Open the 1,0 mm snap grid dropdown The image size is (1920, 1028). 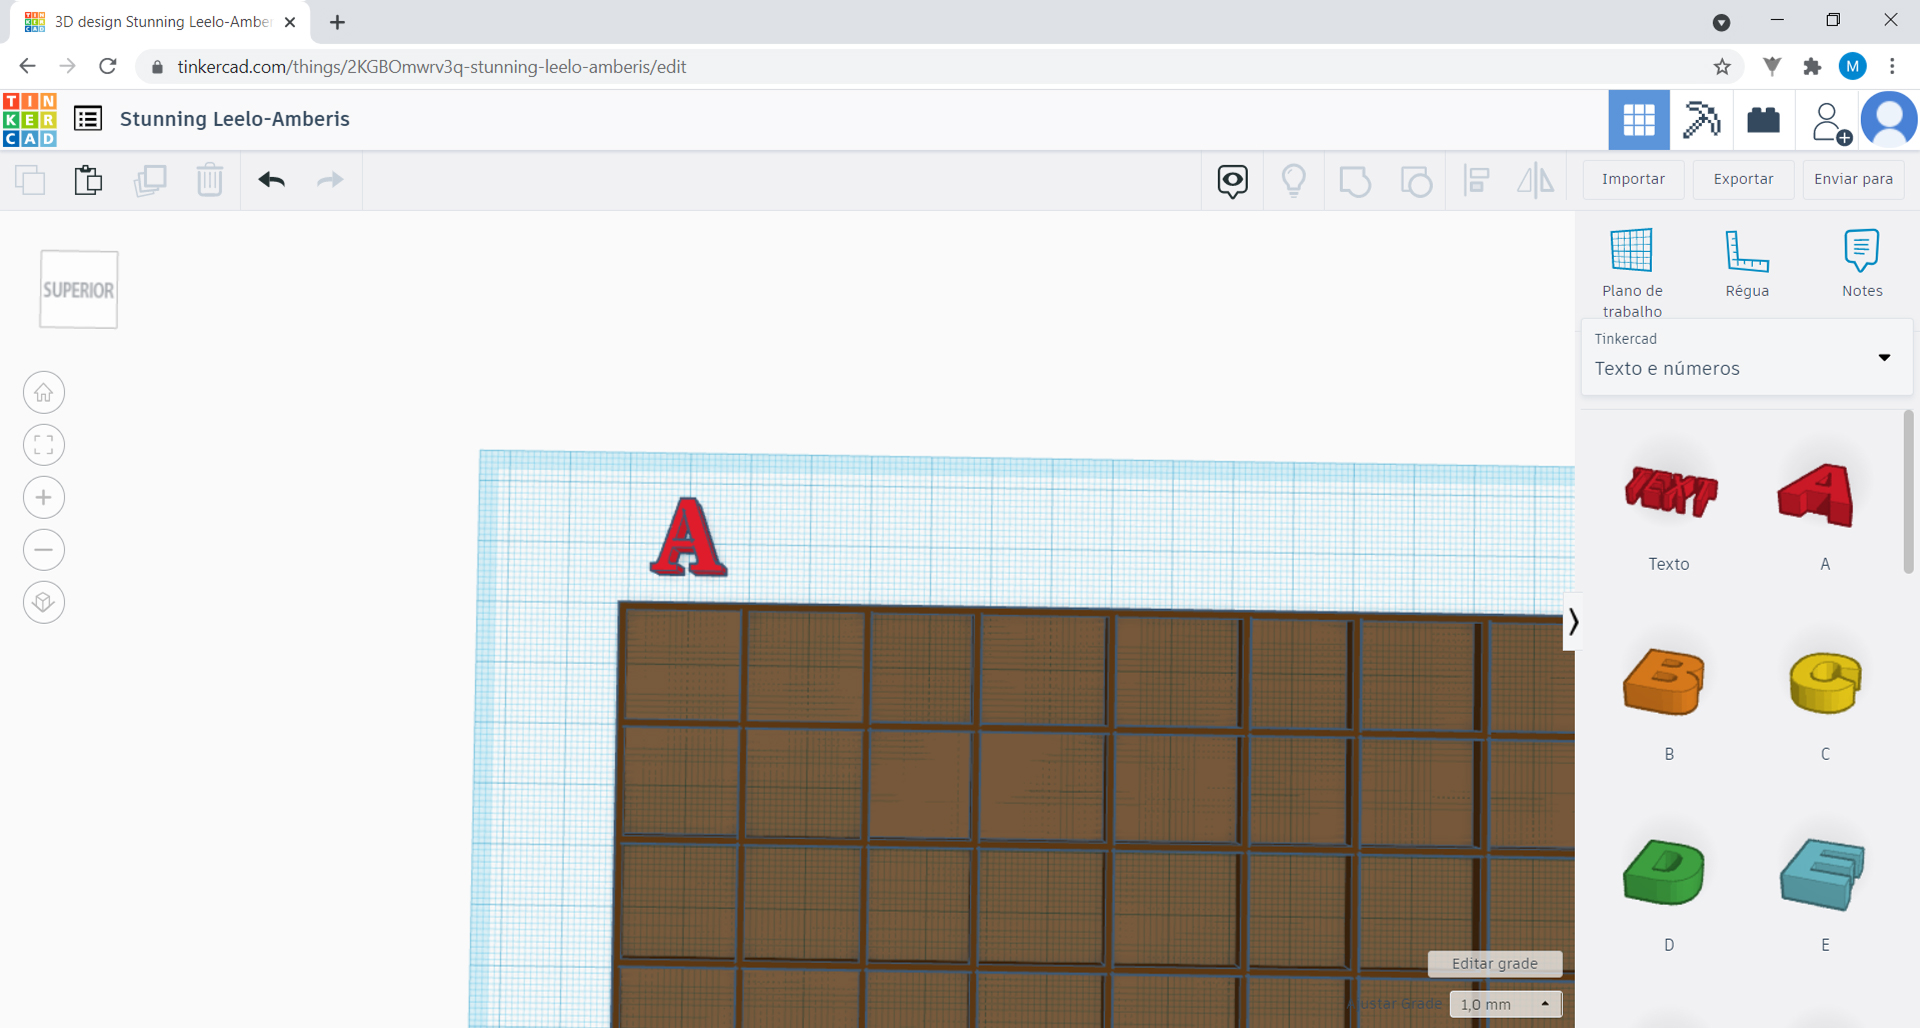coord(1505,1004)
